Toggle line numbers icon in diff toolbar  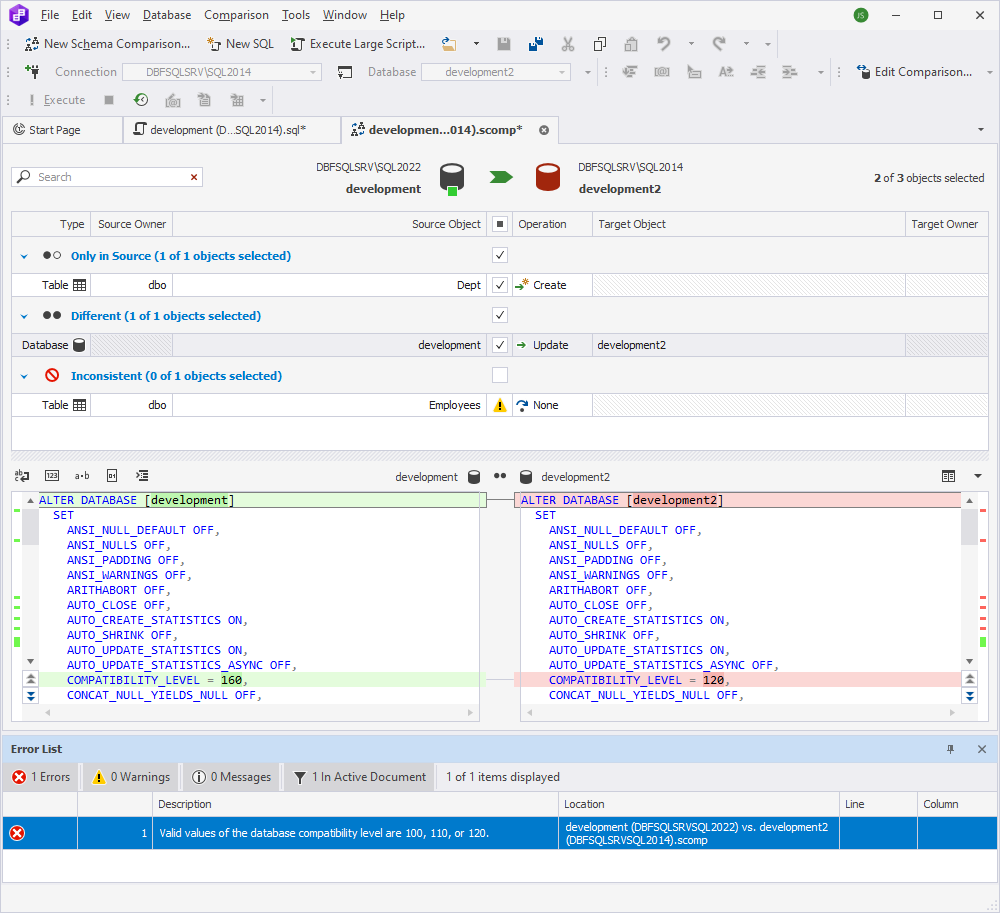[x=52, y=476]
